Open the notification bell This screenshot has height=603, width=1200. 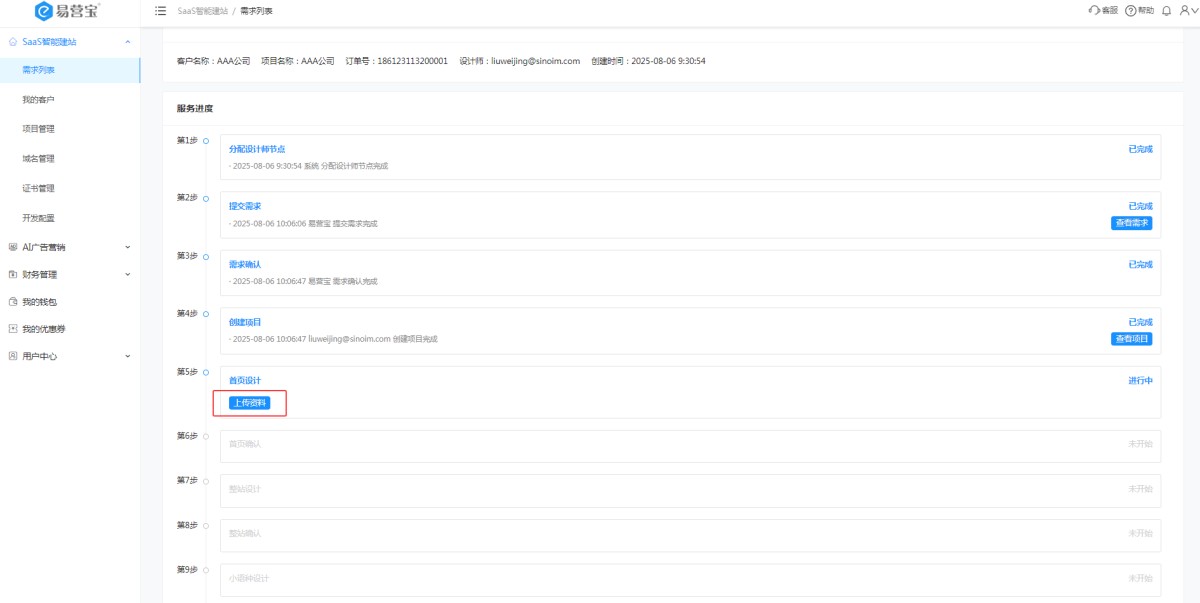coord(1166,10)
